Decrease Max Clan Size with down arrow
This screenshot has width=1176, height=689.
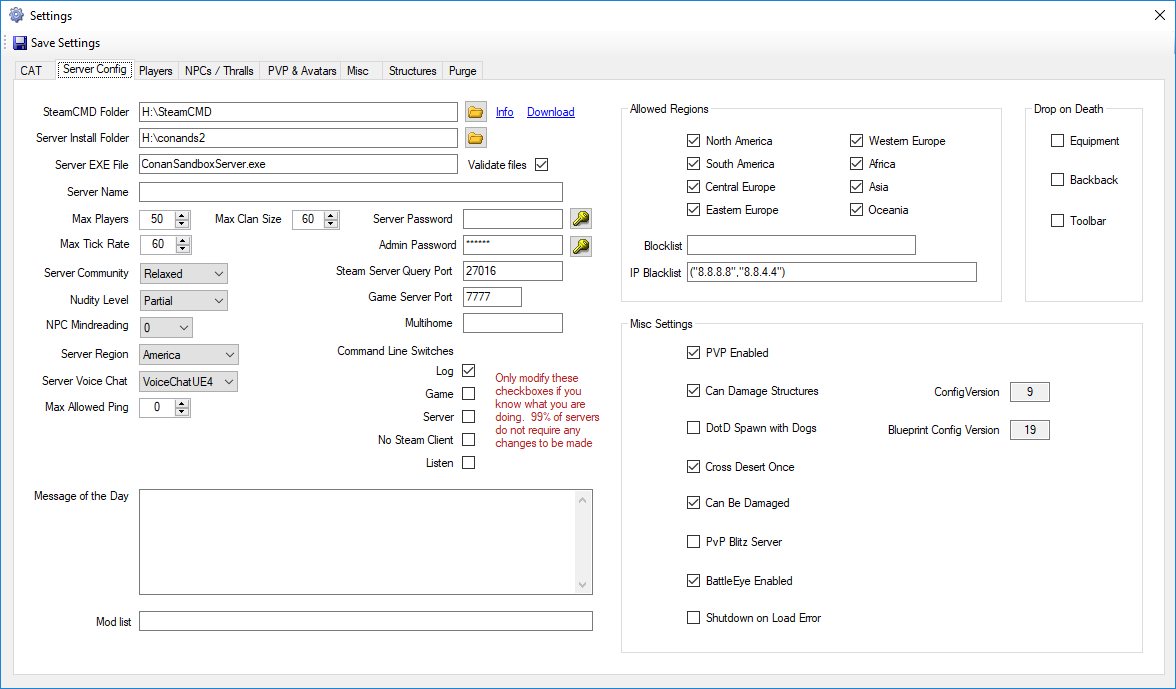332,224
